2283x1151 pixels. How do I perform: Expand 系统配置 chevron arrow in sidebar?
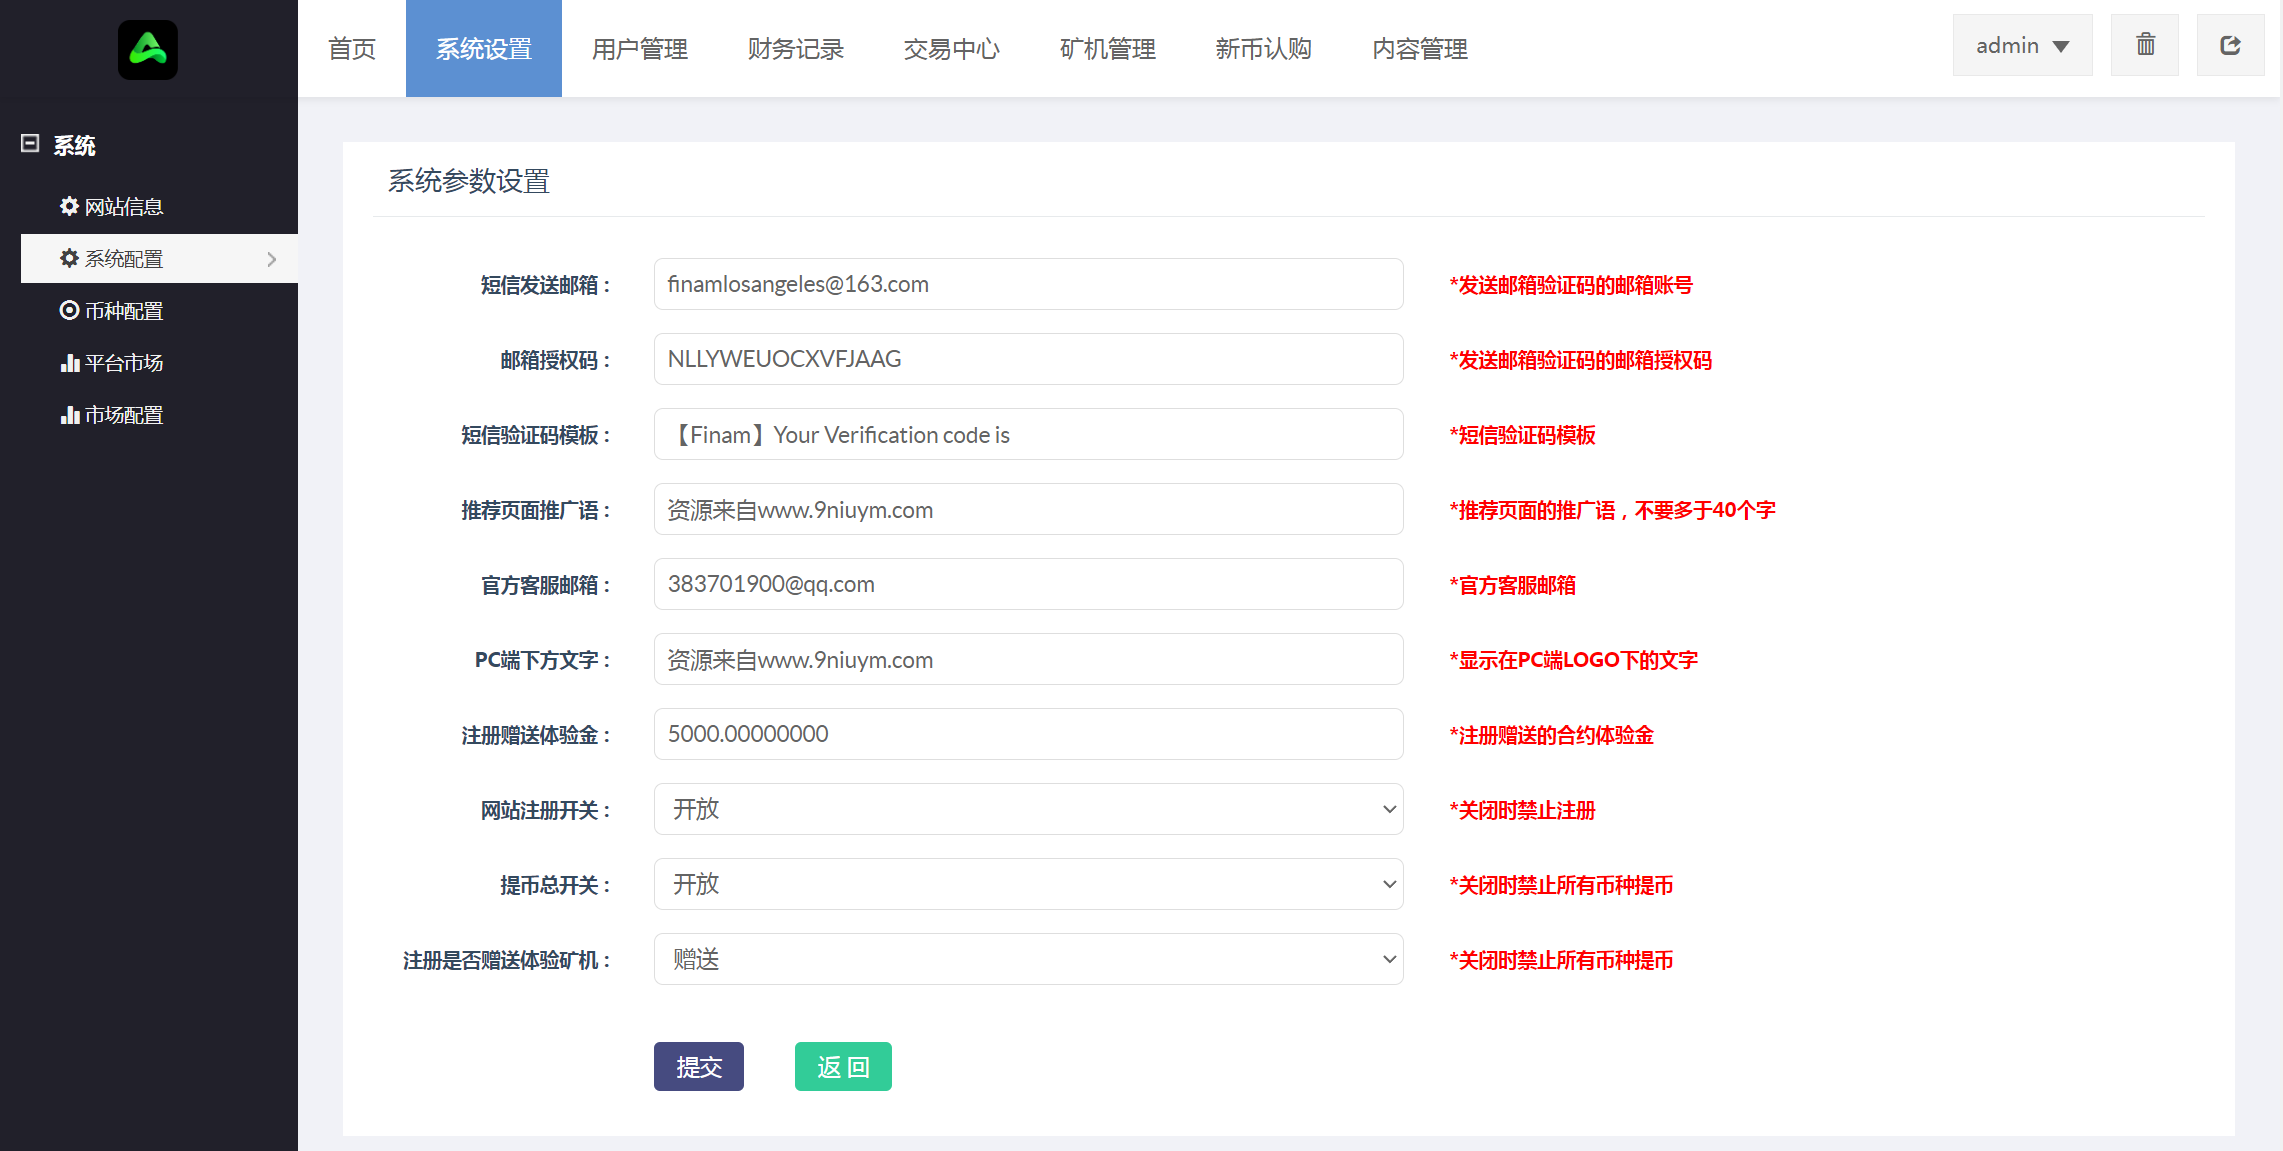click(272, 259)
